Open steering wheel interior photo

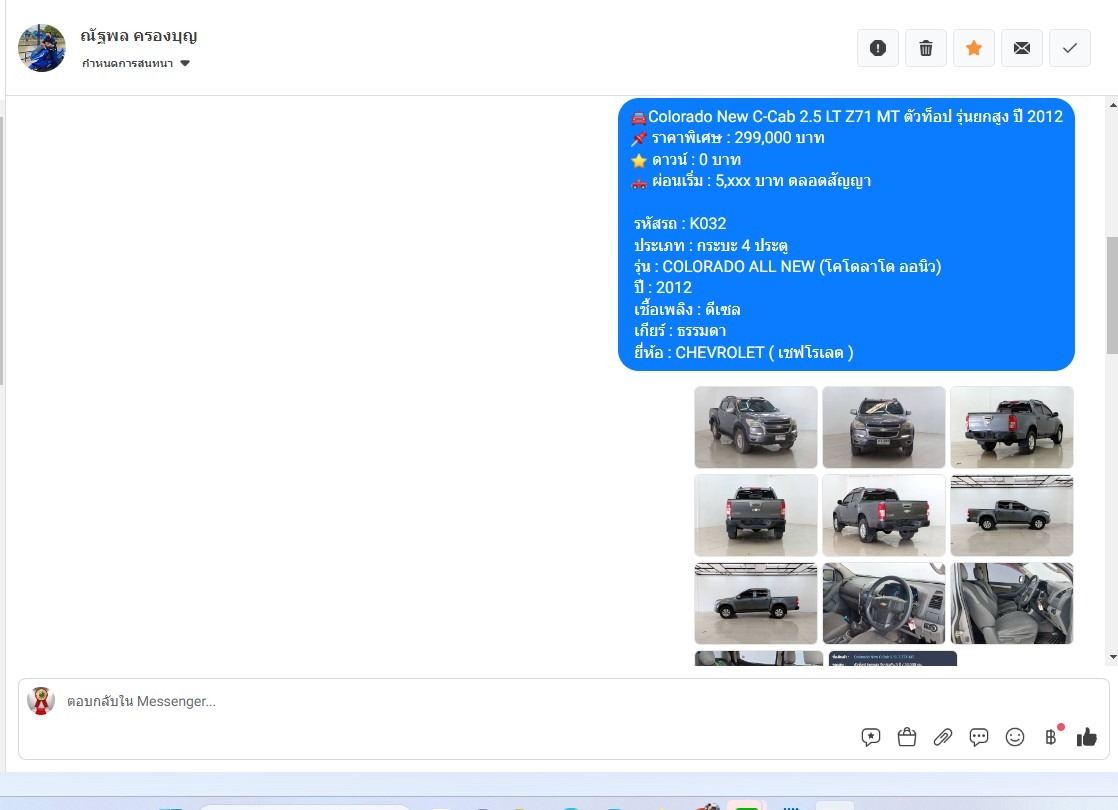(x=883, y=603)
